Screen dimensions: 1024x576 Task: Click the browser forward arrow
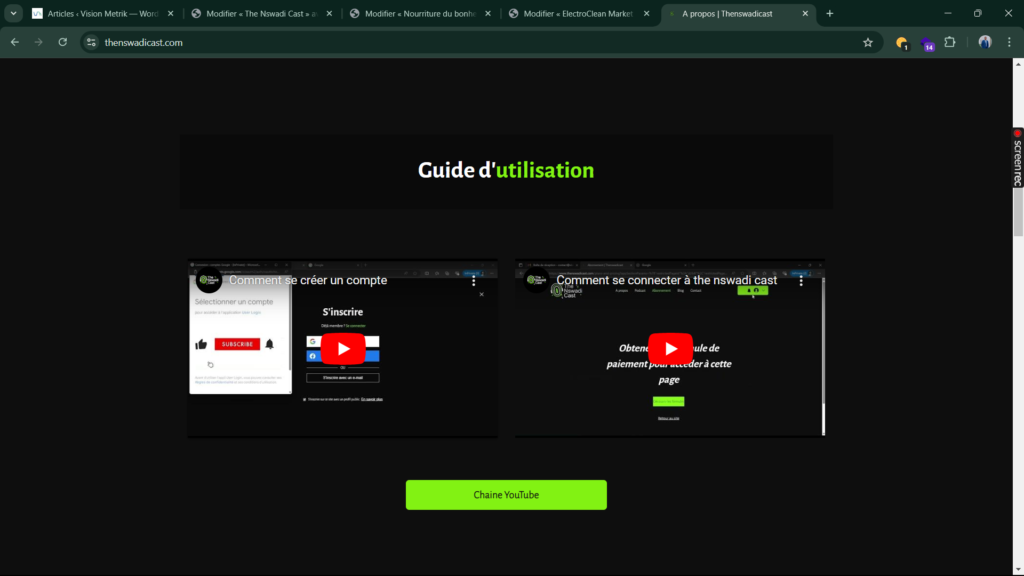point(39,42)
